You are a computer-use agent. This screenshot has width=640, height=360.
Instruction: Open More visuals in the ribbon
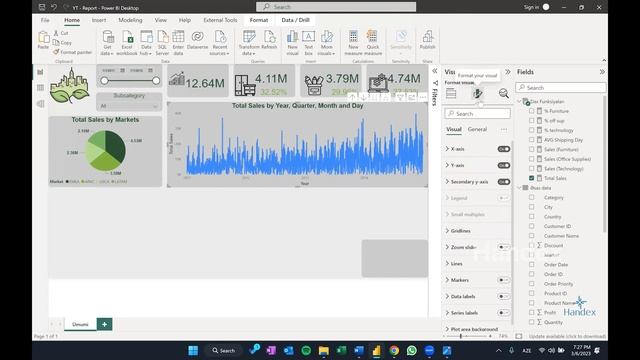pos(326,43)
